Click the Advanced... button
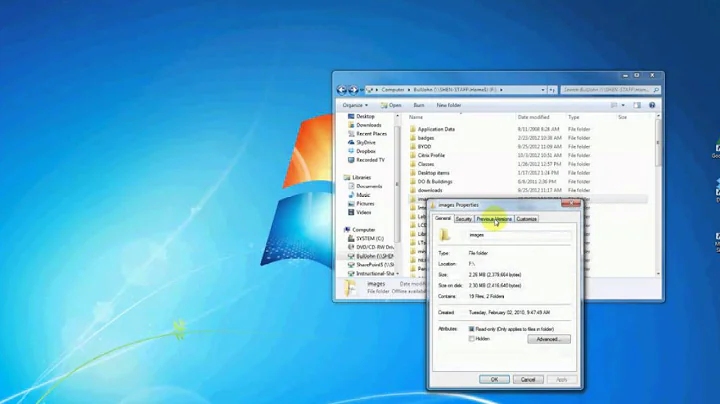The height and width of the screenshot is (404, 720). click(549, 339)
